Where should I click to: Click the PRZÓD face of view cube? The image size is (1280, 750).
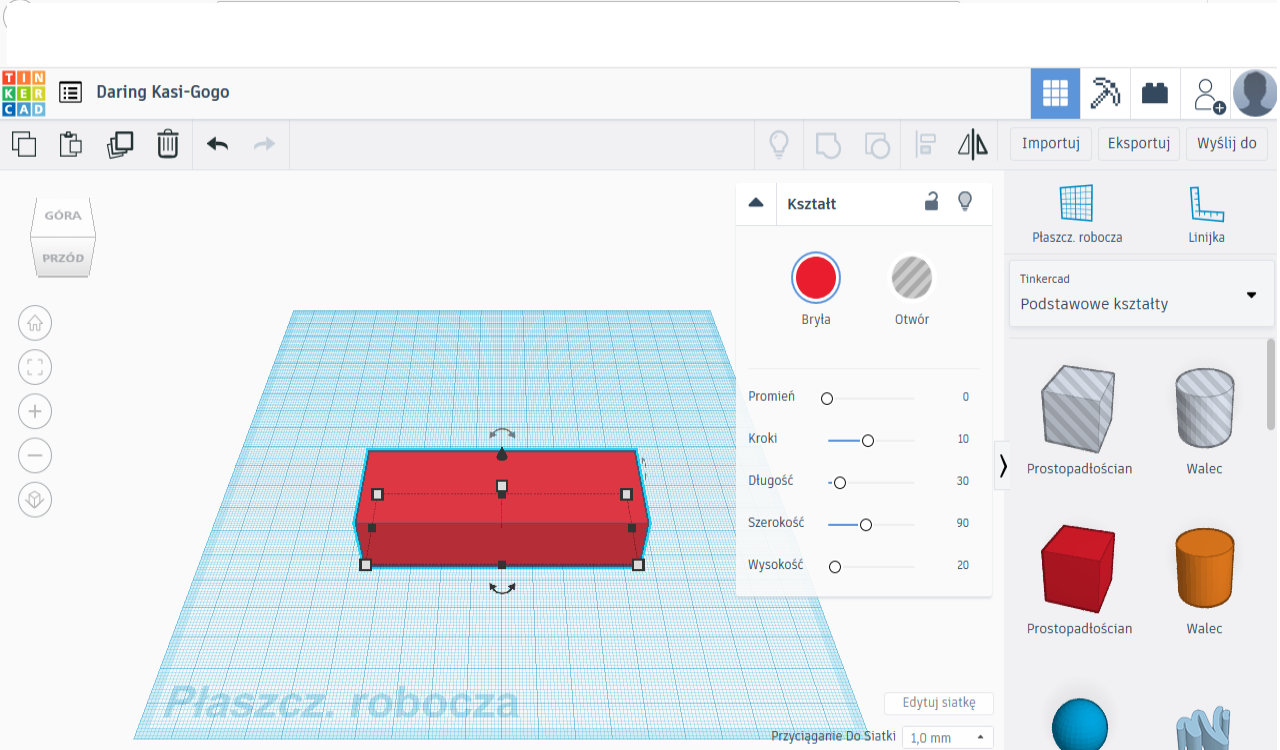point(63,258)
